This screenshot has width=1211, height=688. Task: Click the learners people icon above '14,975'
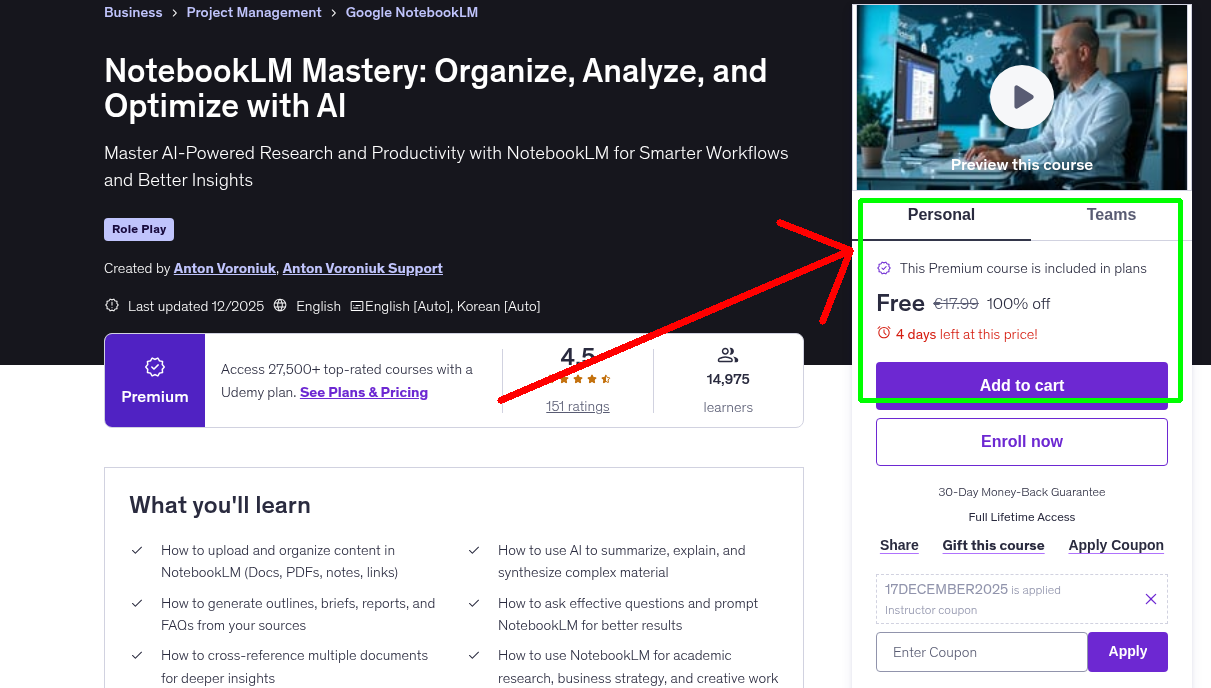click(x=728, y=354)
